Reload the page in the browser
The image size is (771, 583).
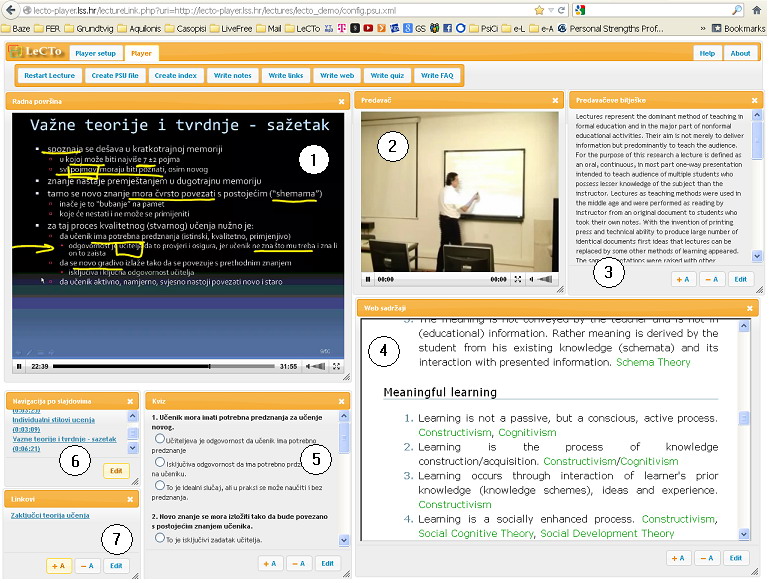[x=561, y=10]
